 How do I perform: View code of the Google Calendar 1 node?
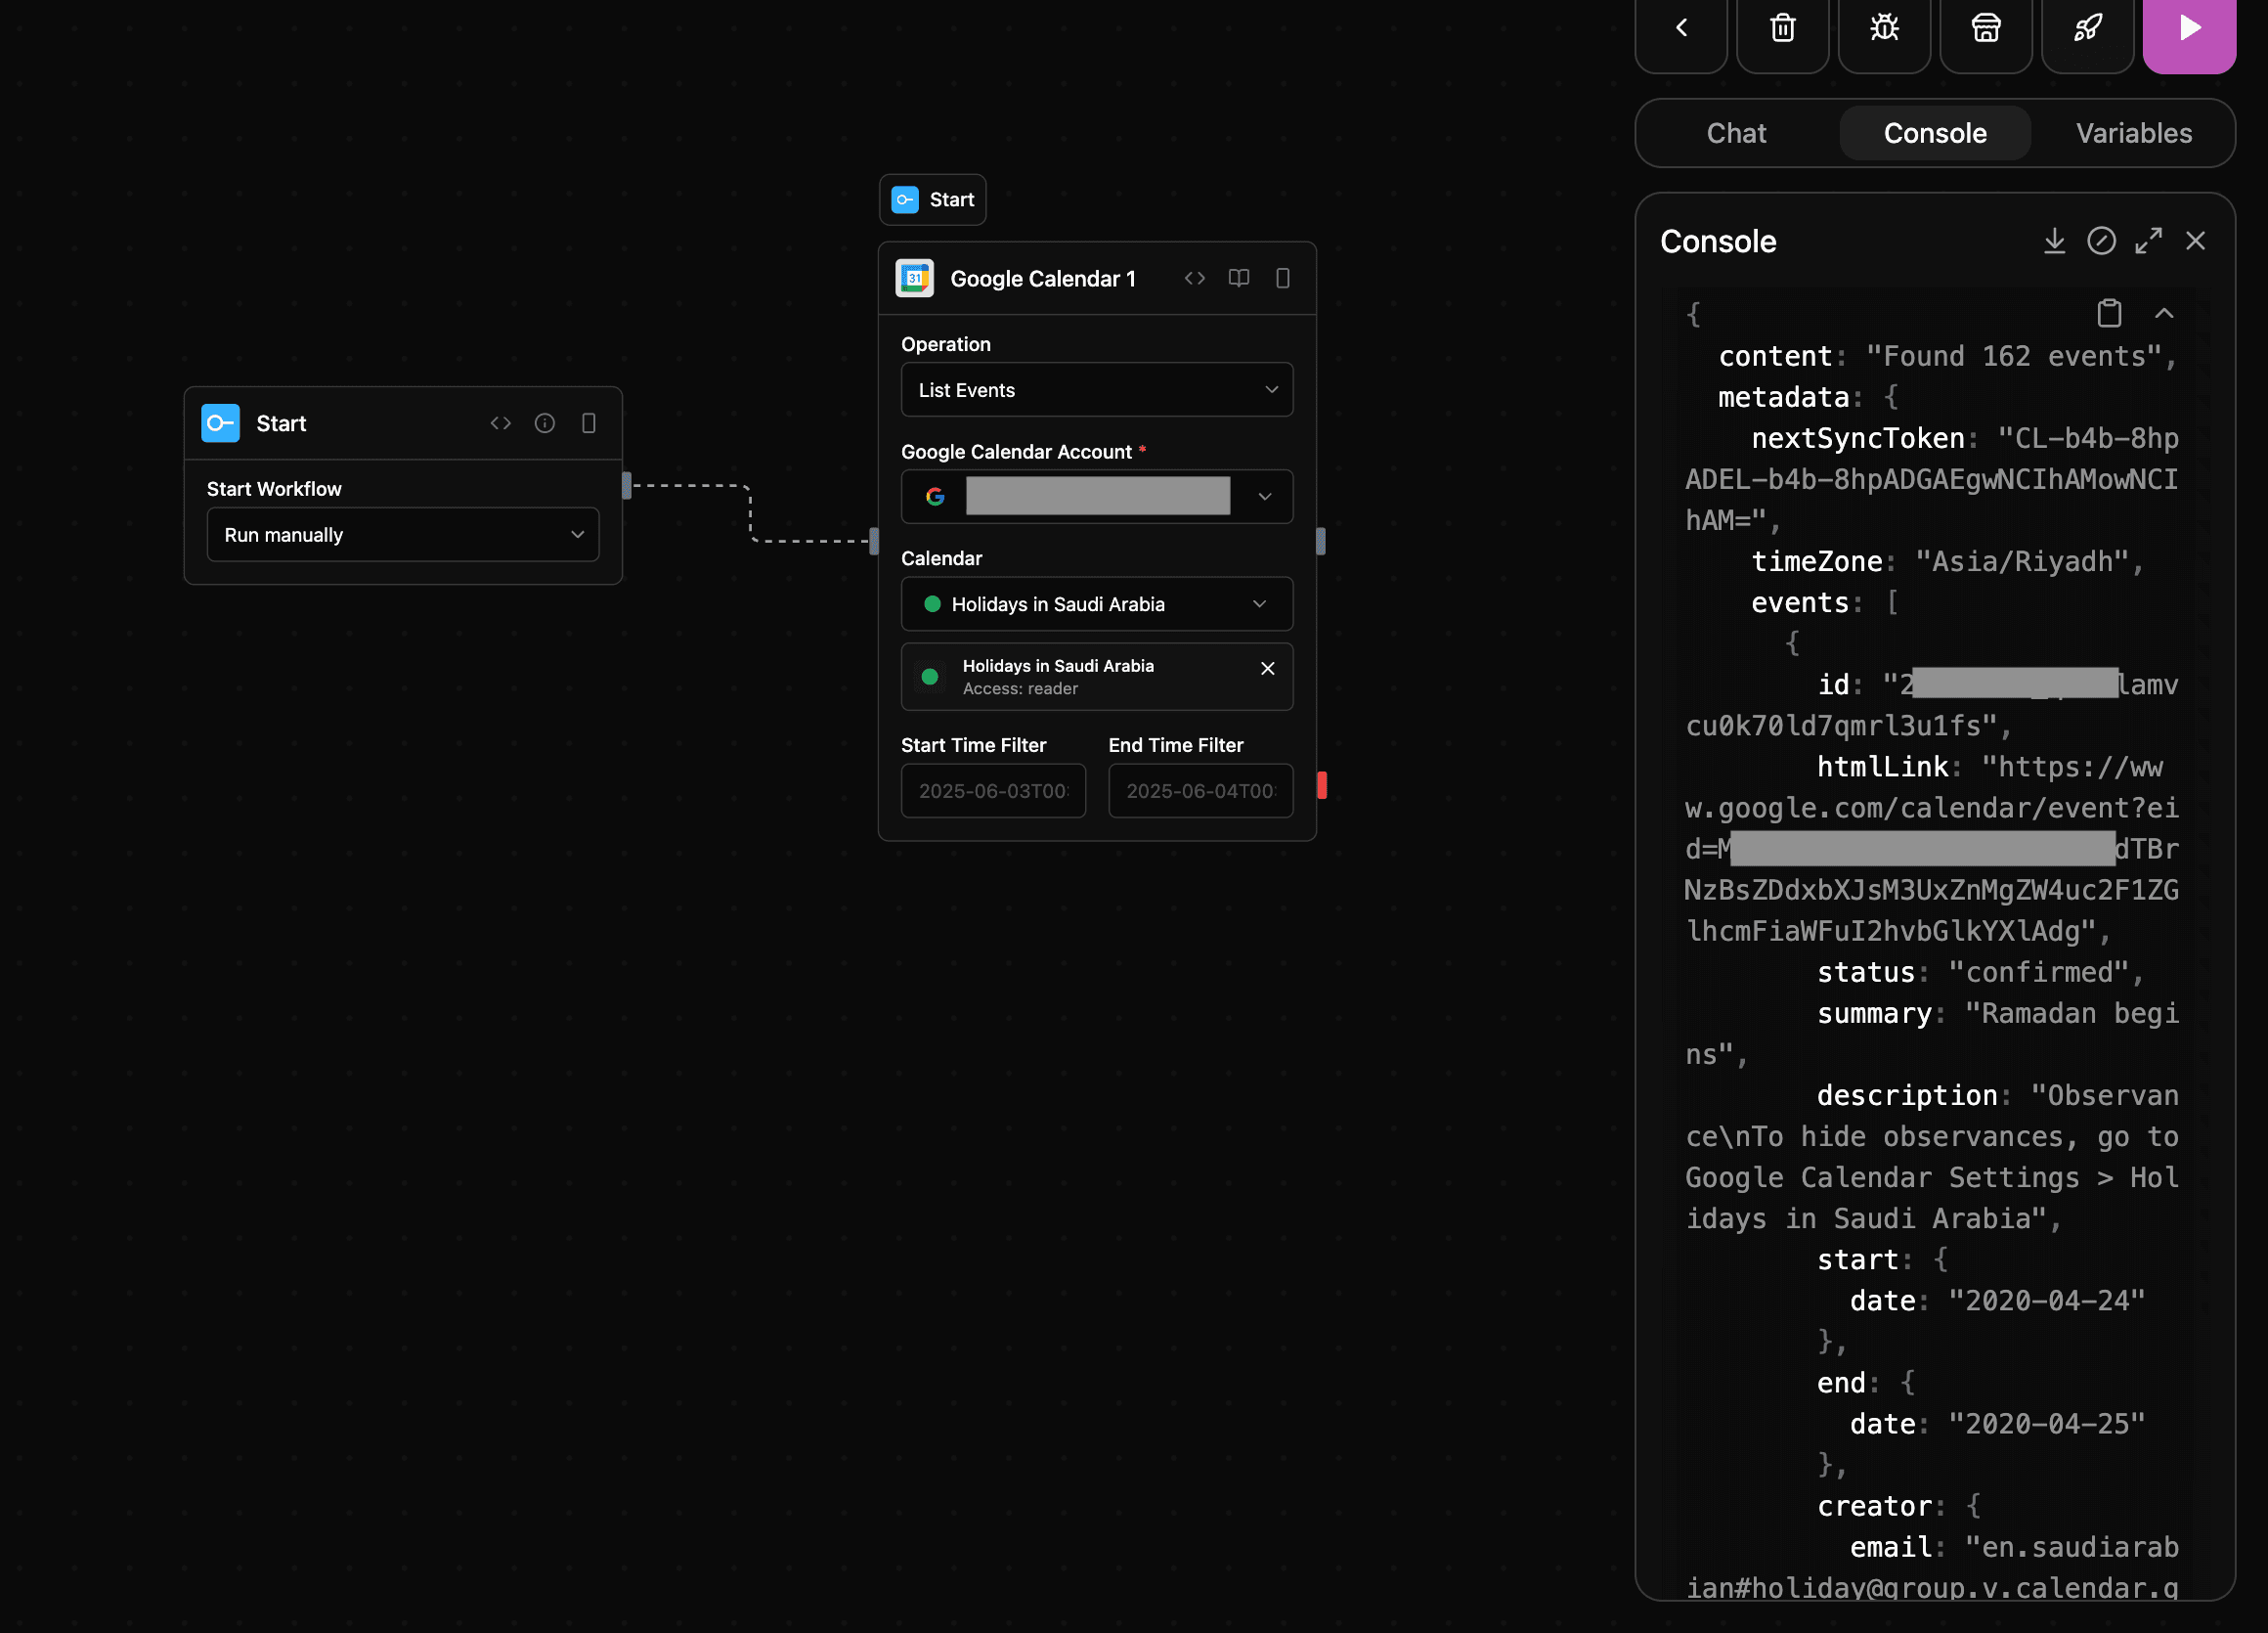point(1195,278)
